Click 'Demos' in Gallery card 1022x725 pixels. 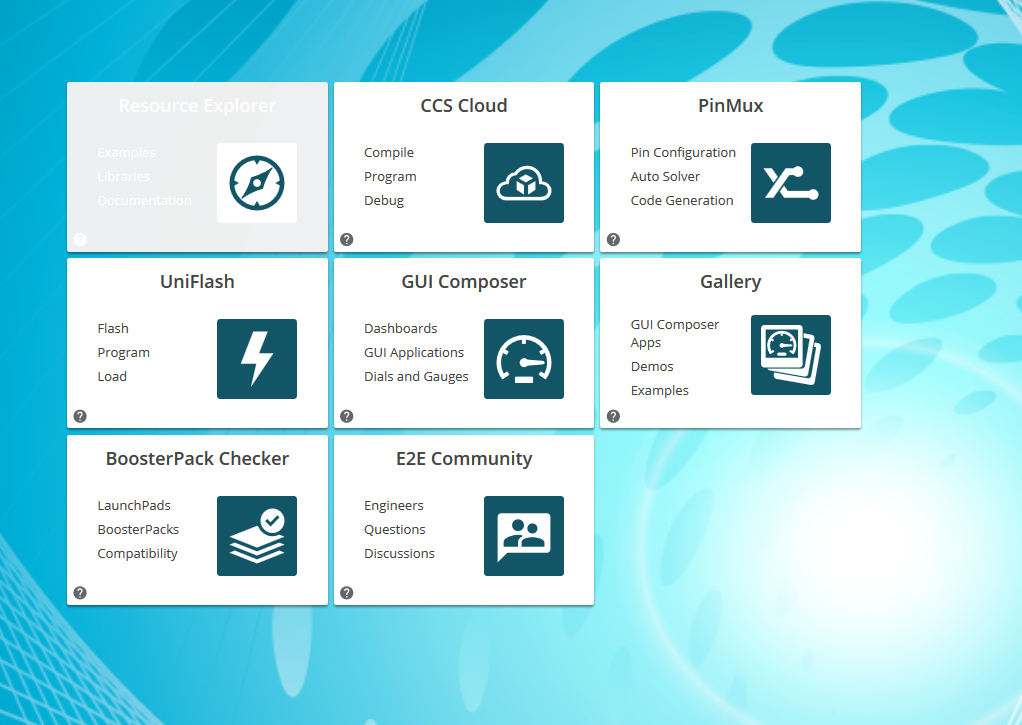click(652, 366)
